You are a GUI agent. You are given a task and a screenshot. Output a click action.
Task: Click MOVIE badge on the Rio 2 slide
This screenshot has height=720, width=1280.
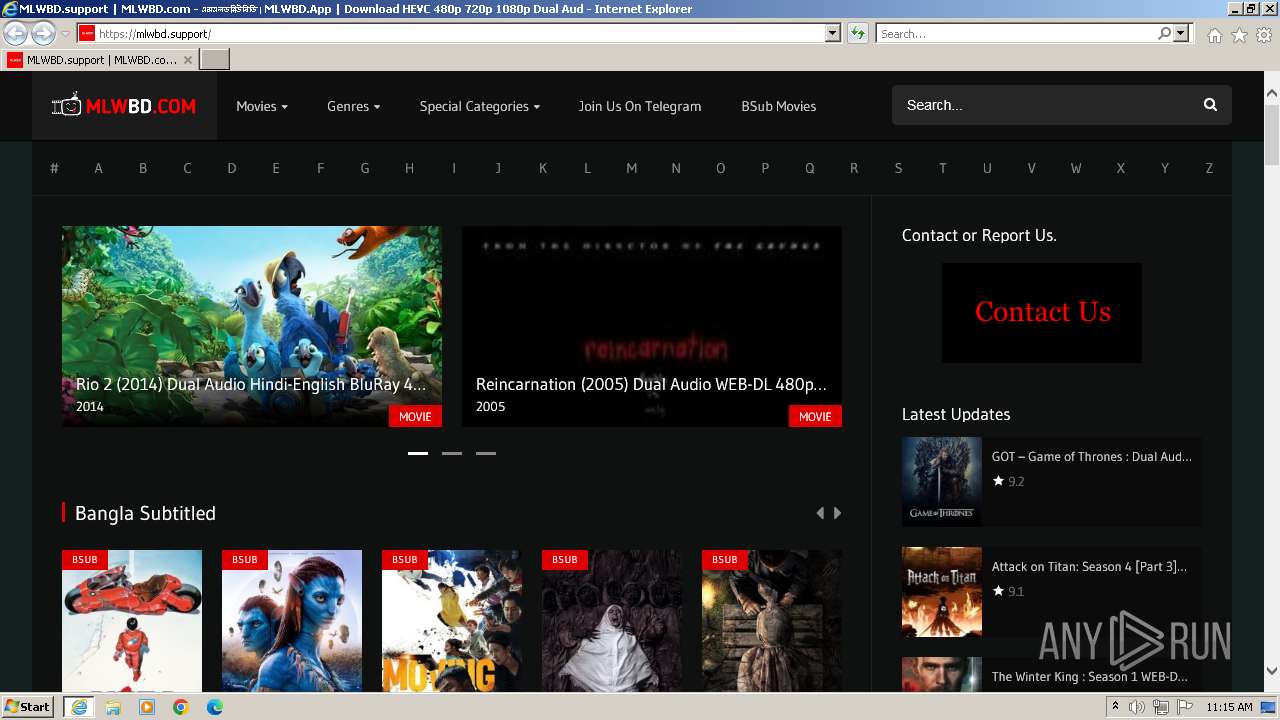(415, 416)
